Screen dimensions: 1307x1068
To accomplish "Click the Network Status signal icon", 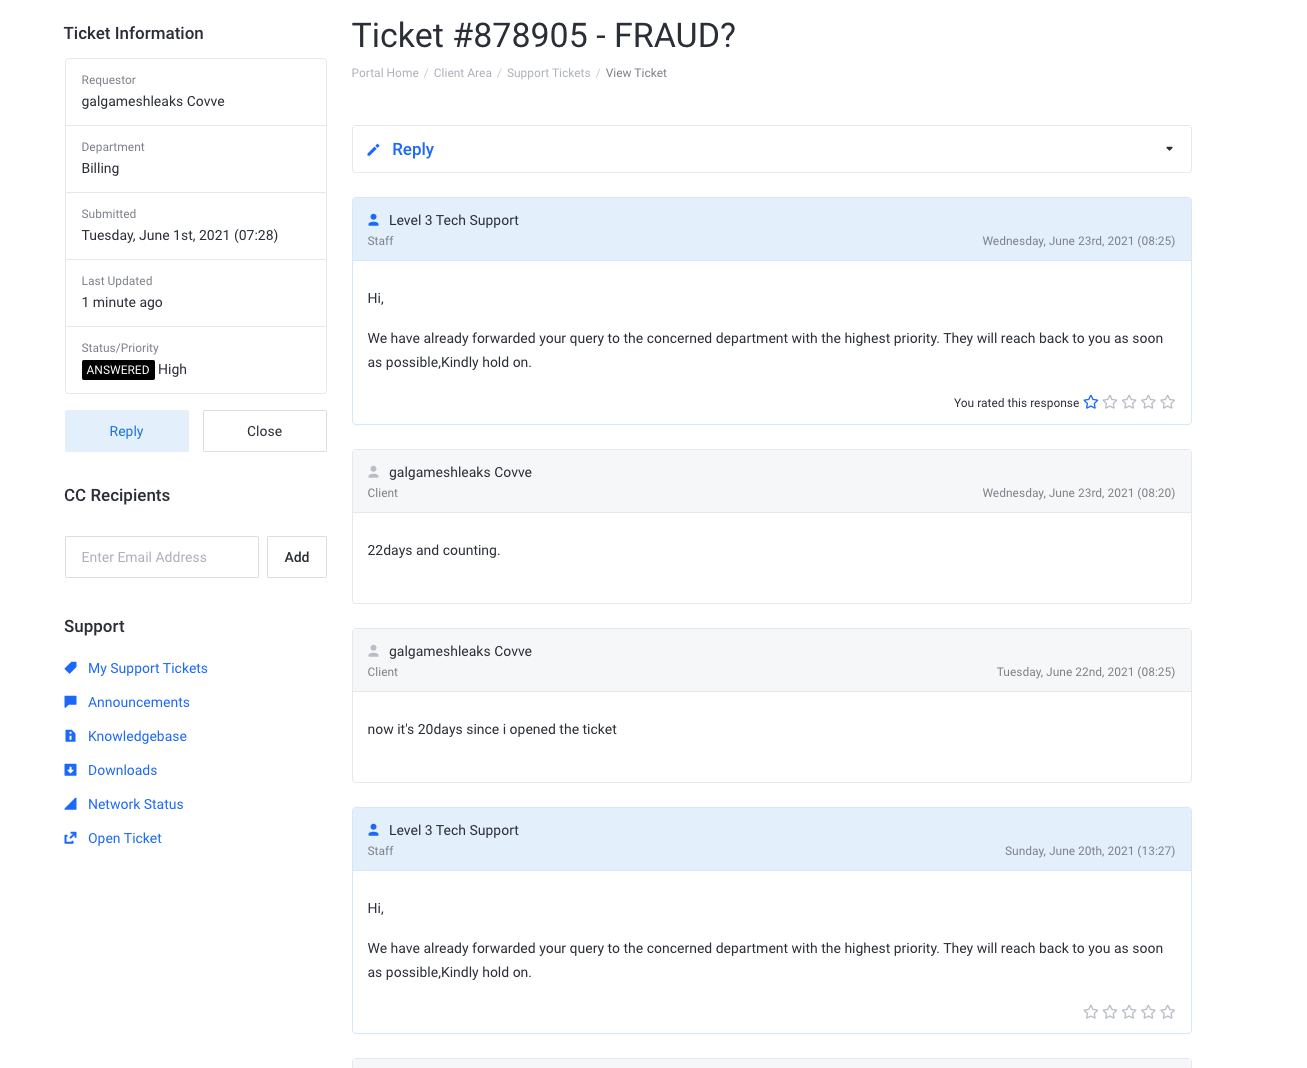I will (70, 804).
